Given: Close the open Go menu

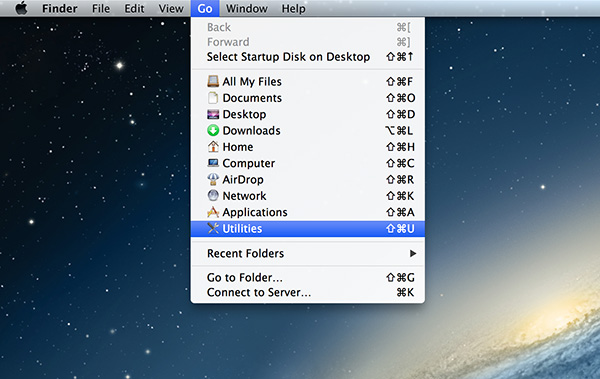Looking at the screenshot, I should [x=205, y=8].
